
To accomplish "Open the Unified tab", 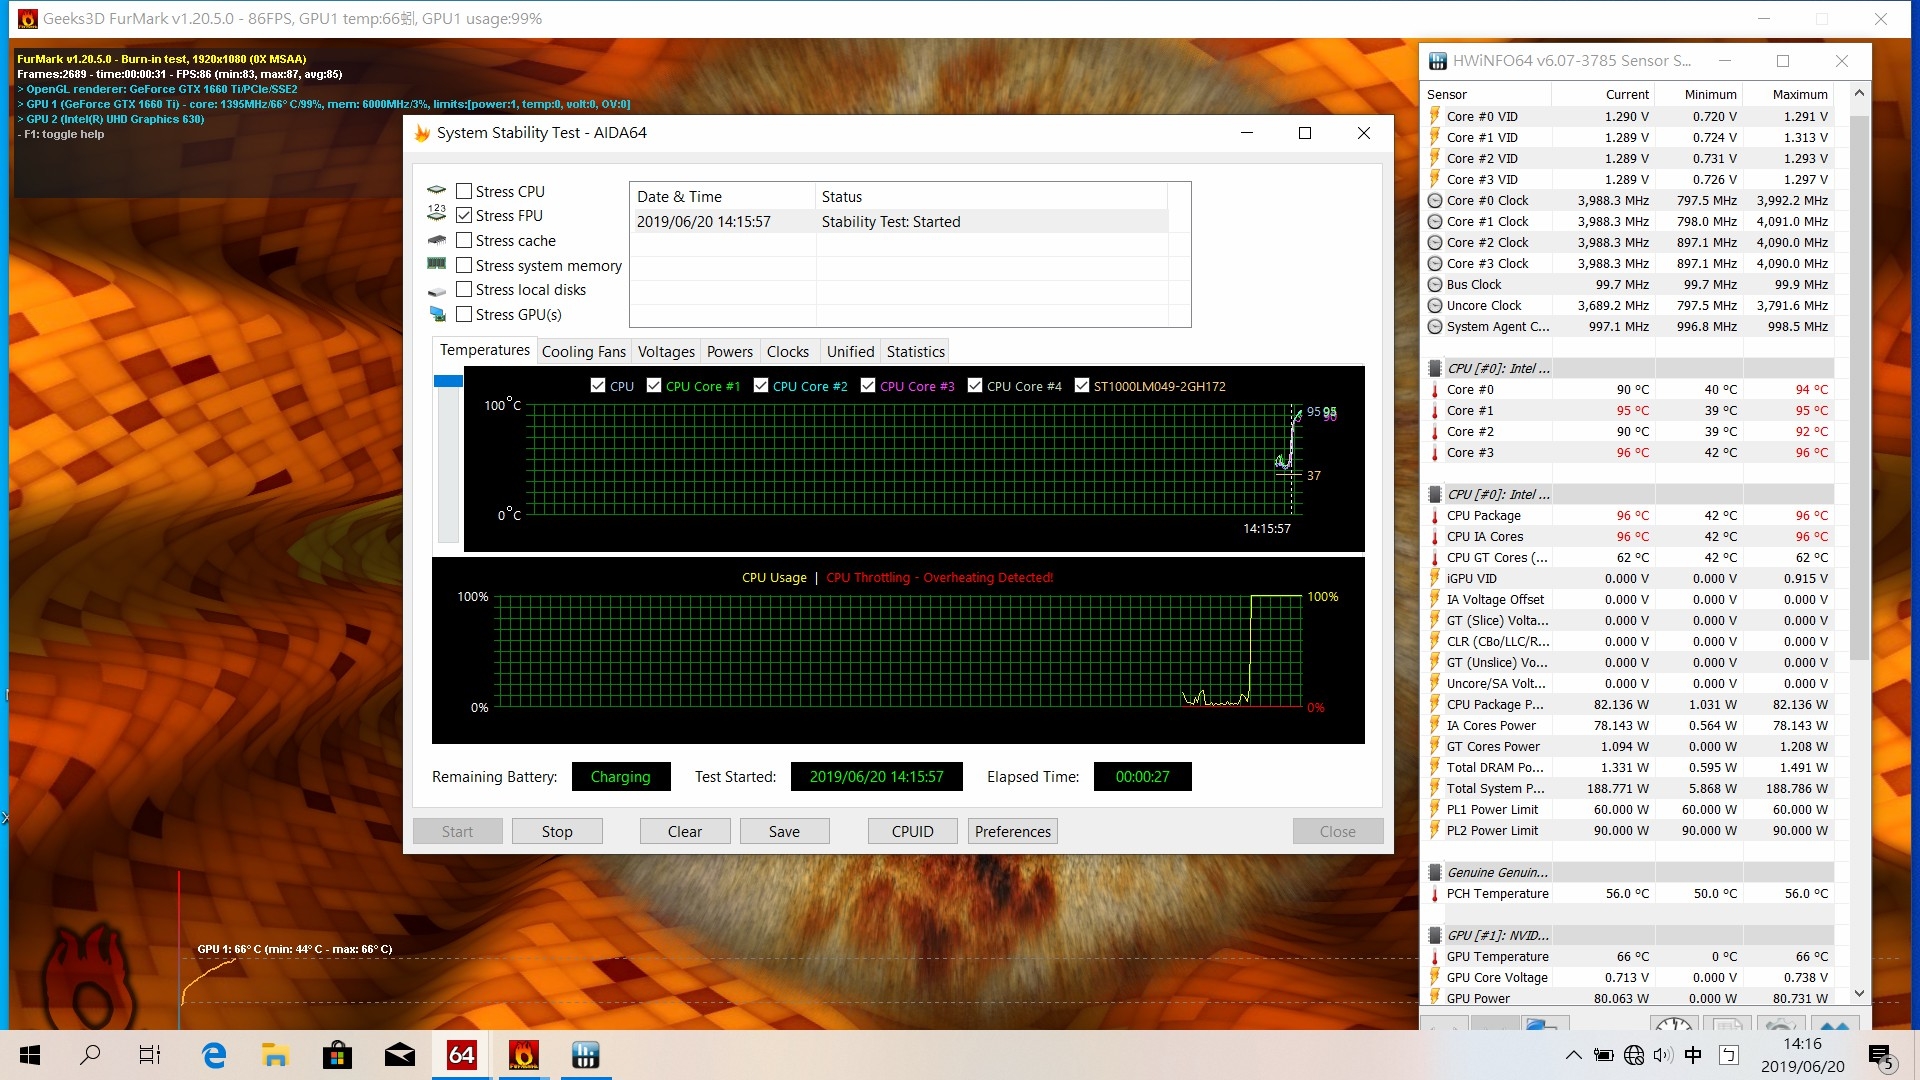I will pos(850,351).
